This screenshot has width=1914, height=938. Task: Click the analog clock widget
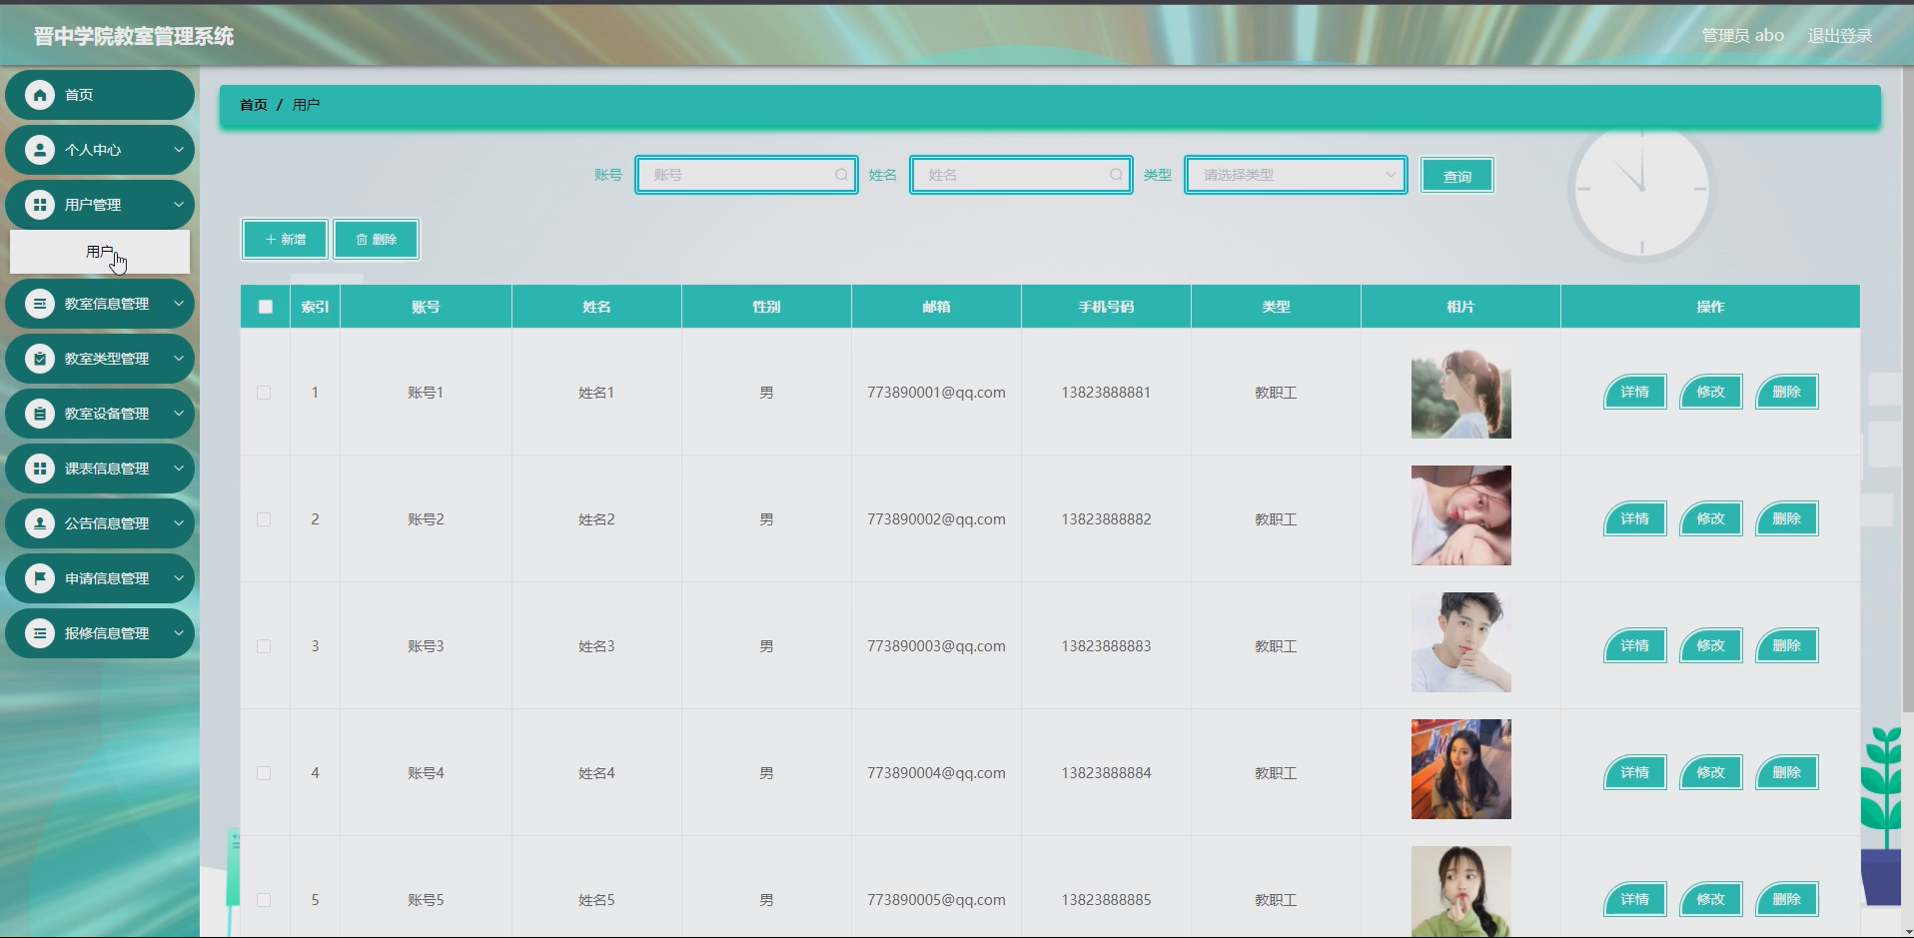click(1641, 189)
